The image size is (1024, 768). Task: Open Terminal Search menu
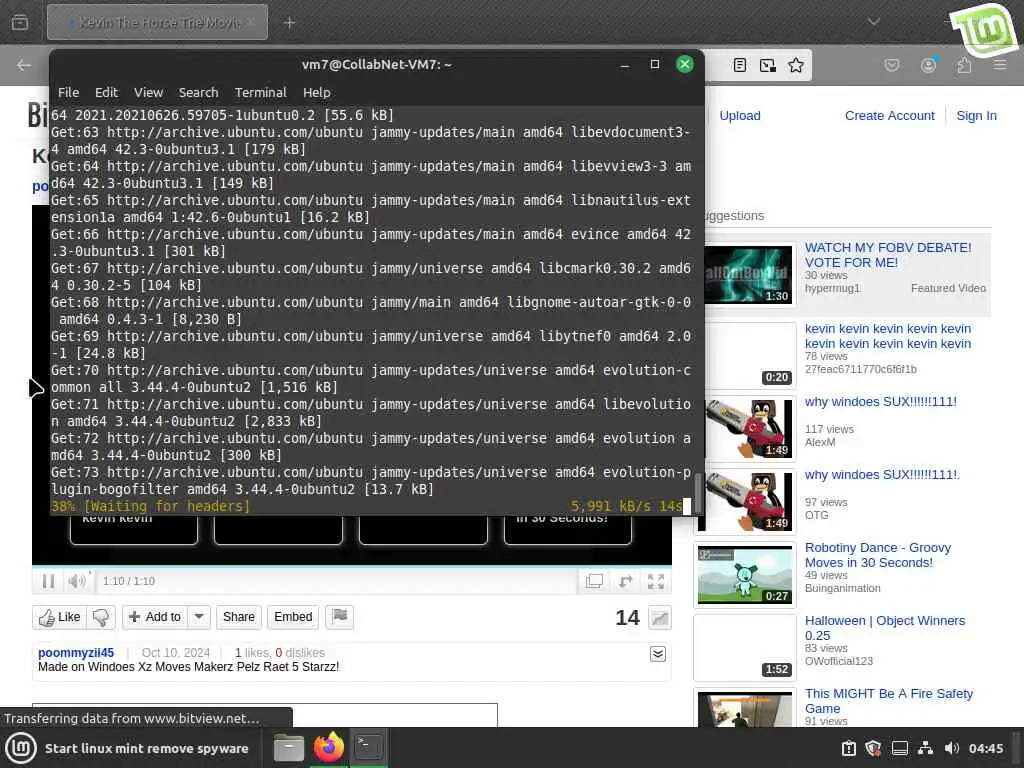[199, 93]
